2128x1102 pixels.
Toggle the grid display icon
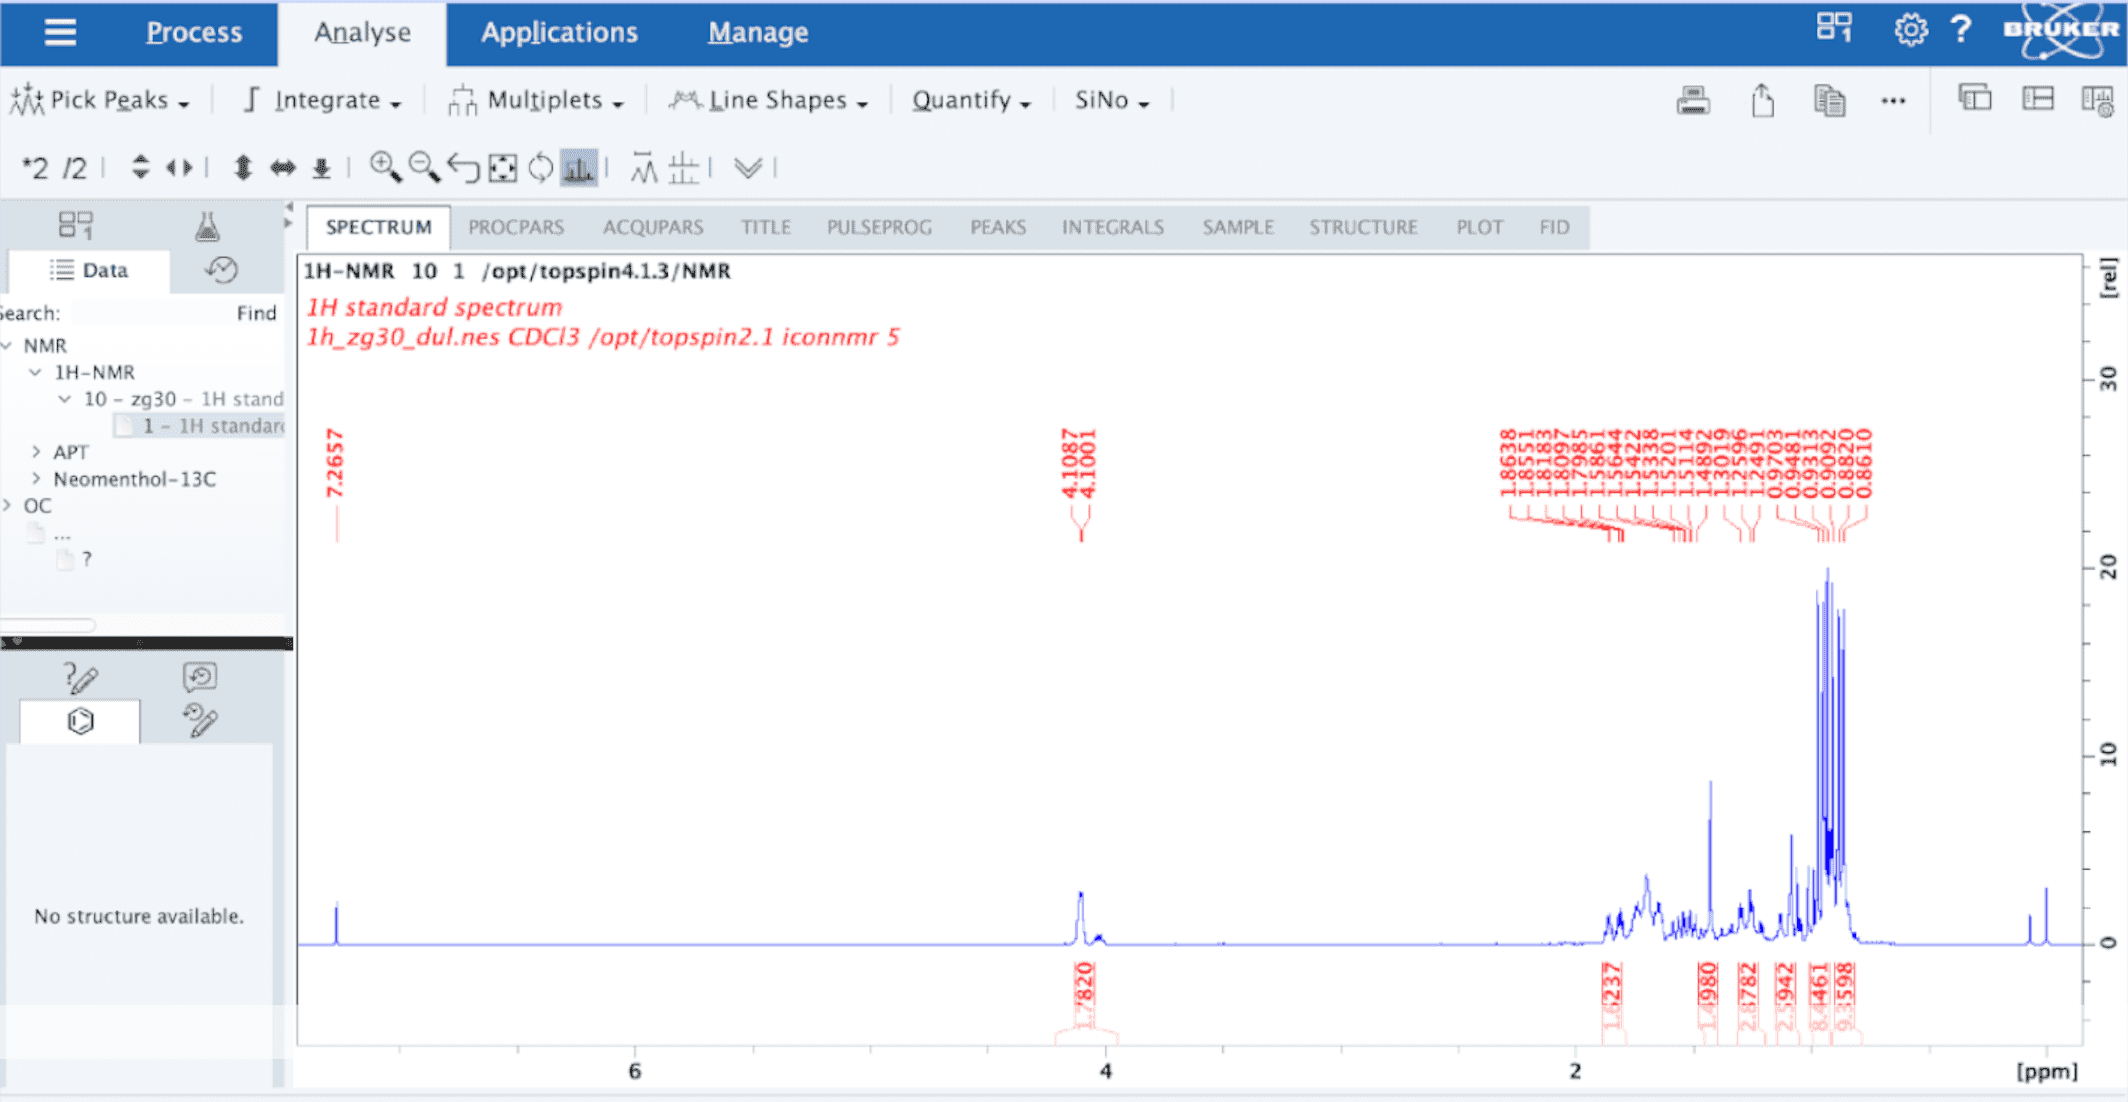pos(684,168)
